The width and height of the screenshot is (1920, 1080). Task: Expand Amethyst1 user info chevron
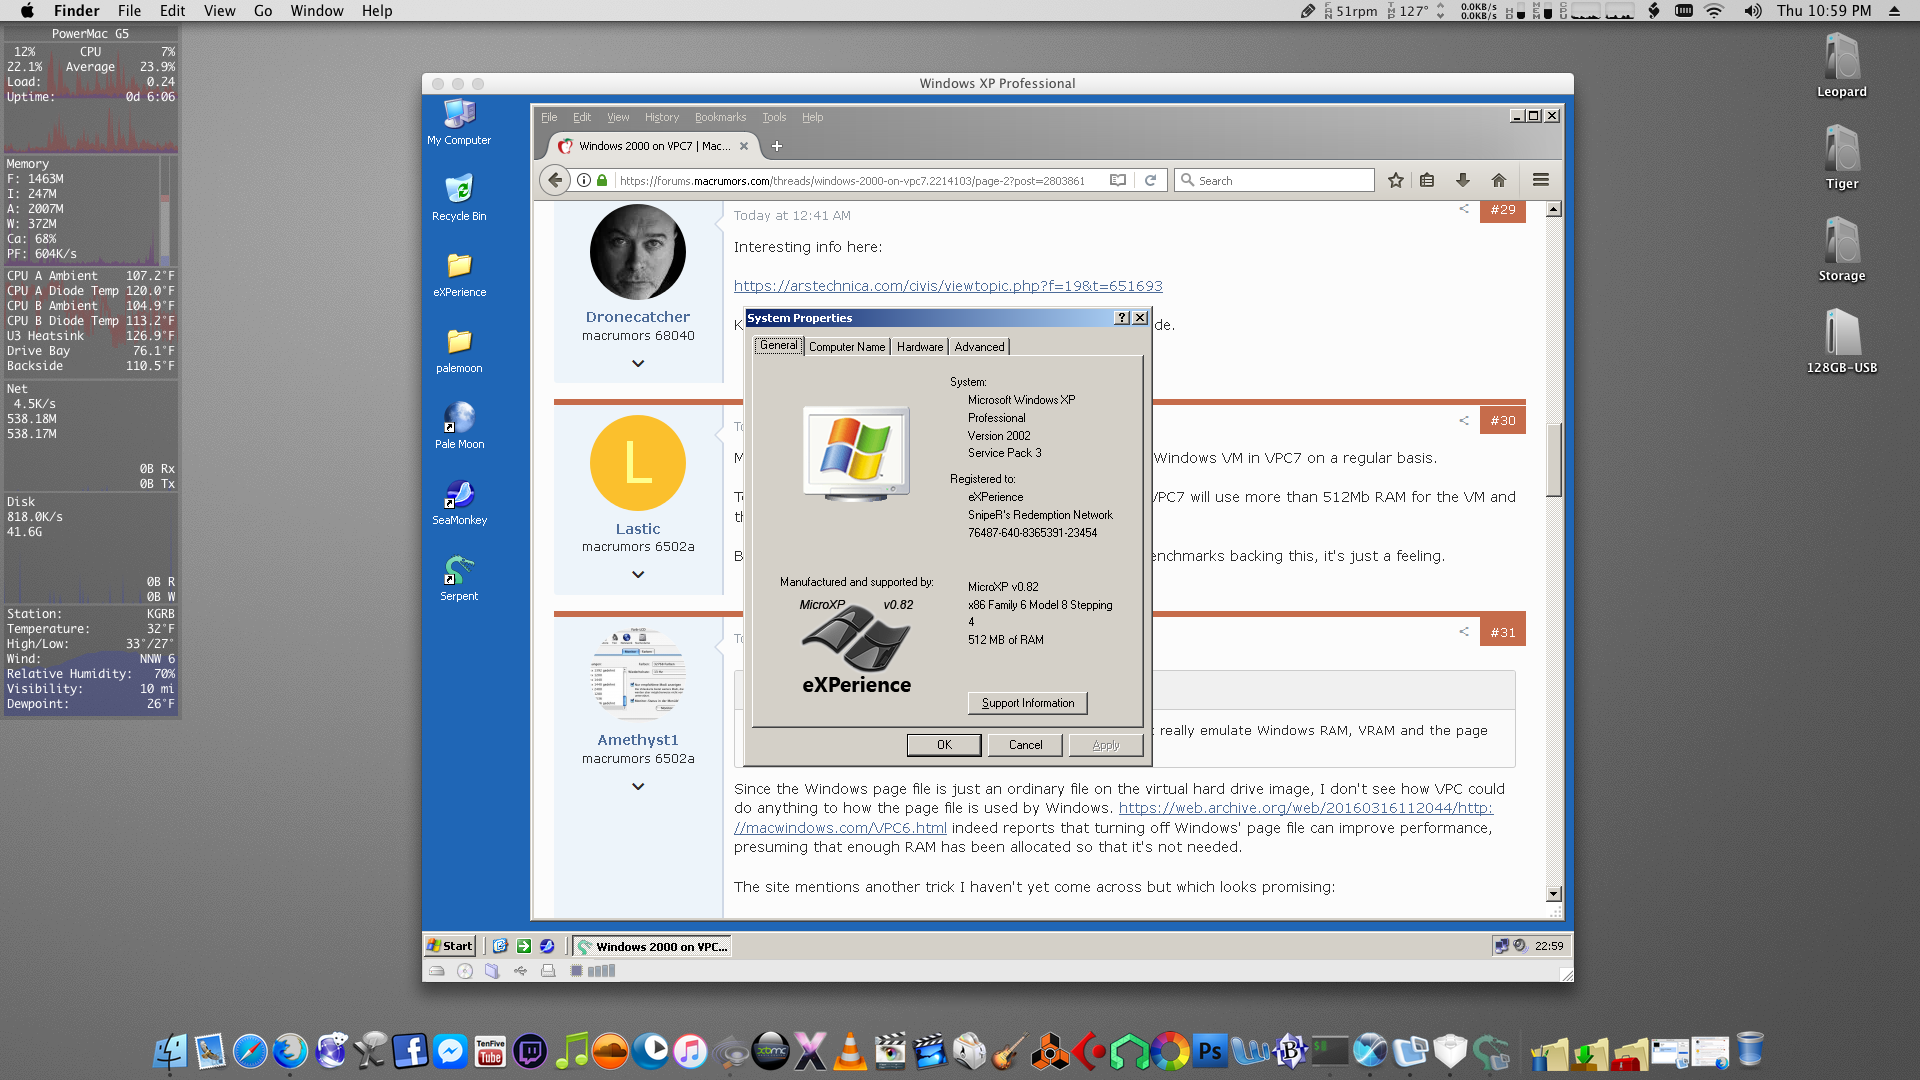(x=638, y=787)
